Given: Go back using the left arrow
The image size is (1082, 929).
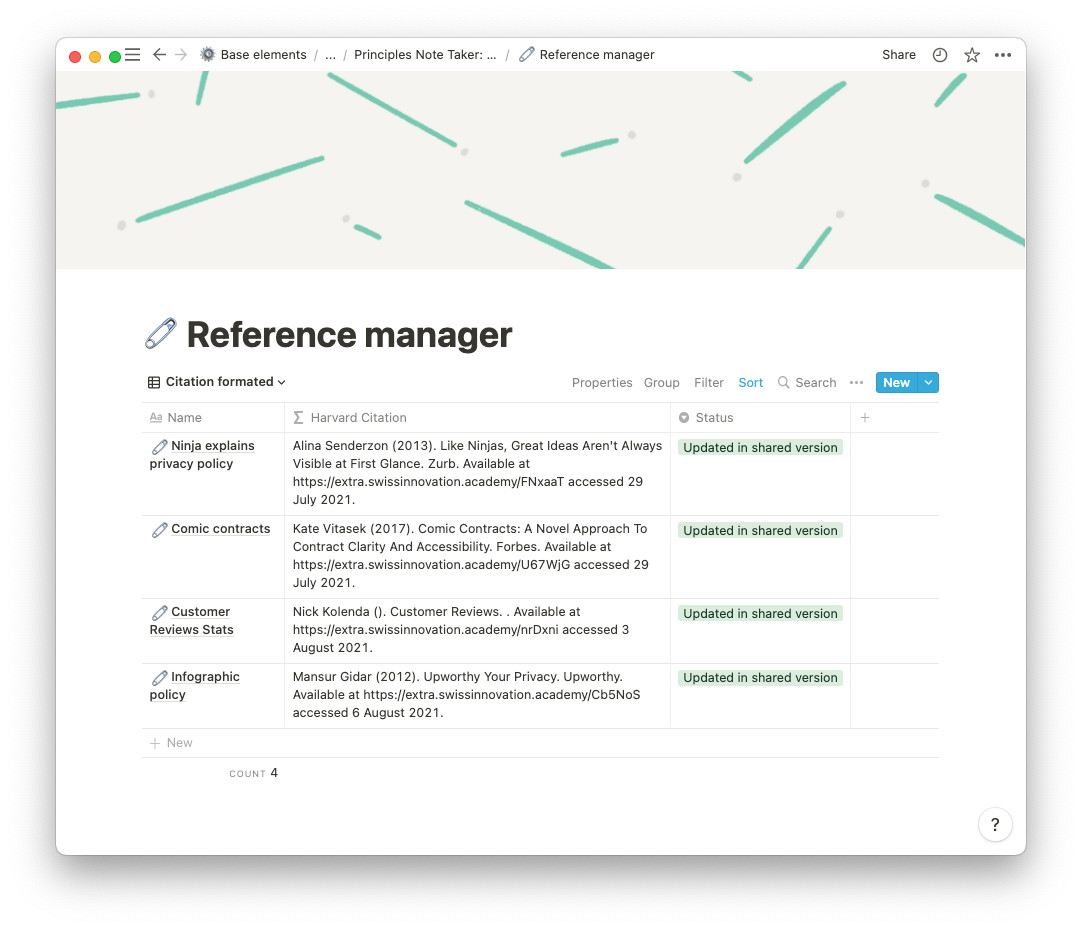Looking at the screenshot, I should 159,55.
